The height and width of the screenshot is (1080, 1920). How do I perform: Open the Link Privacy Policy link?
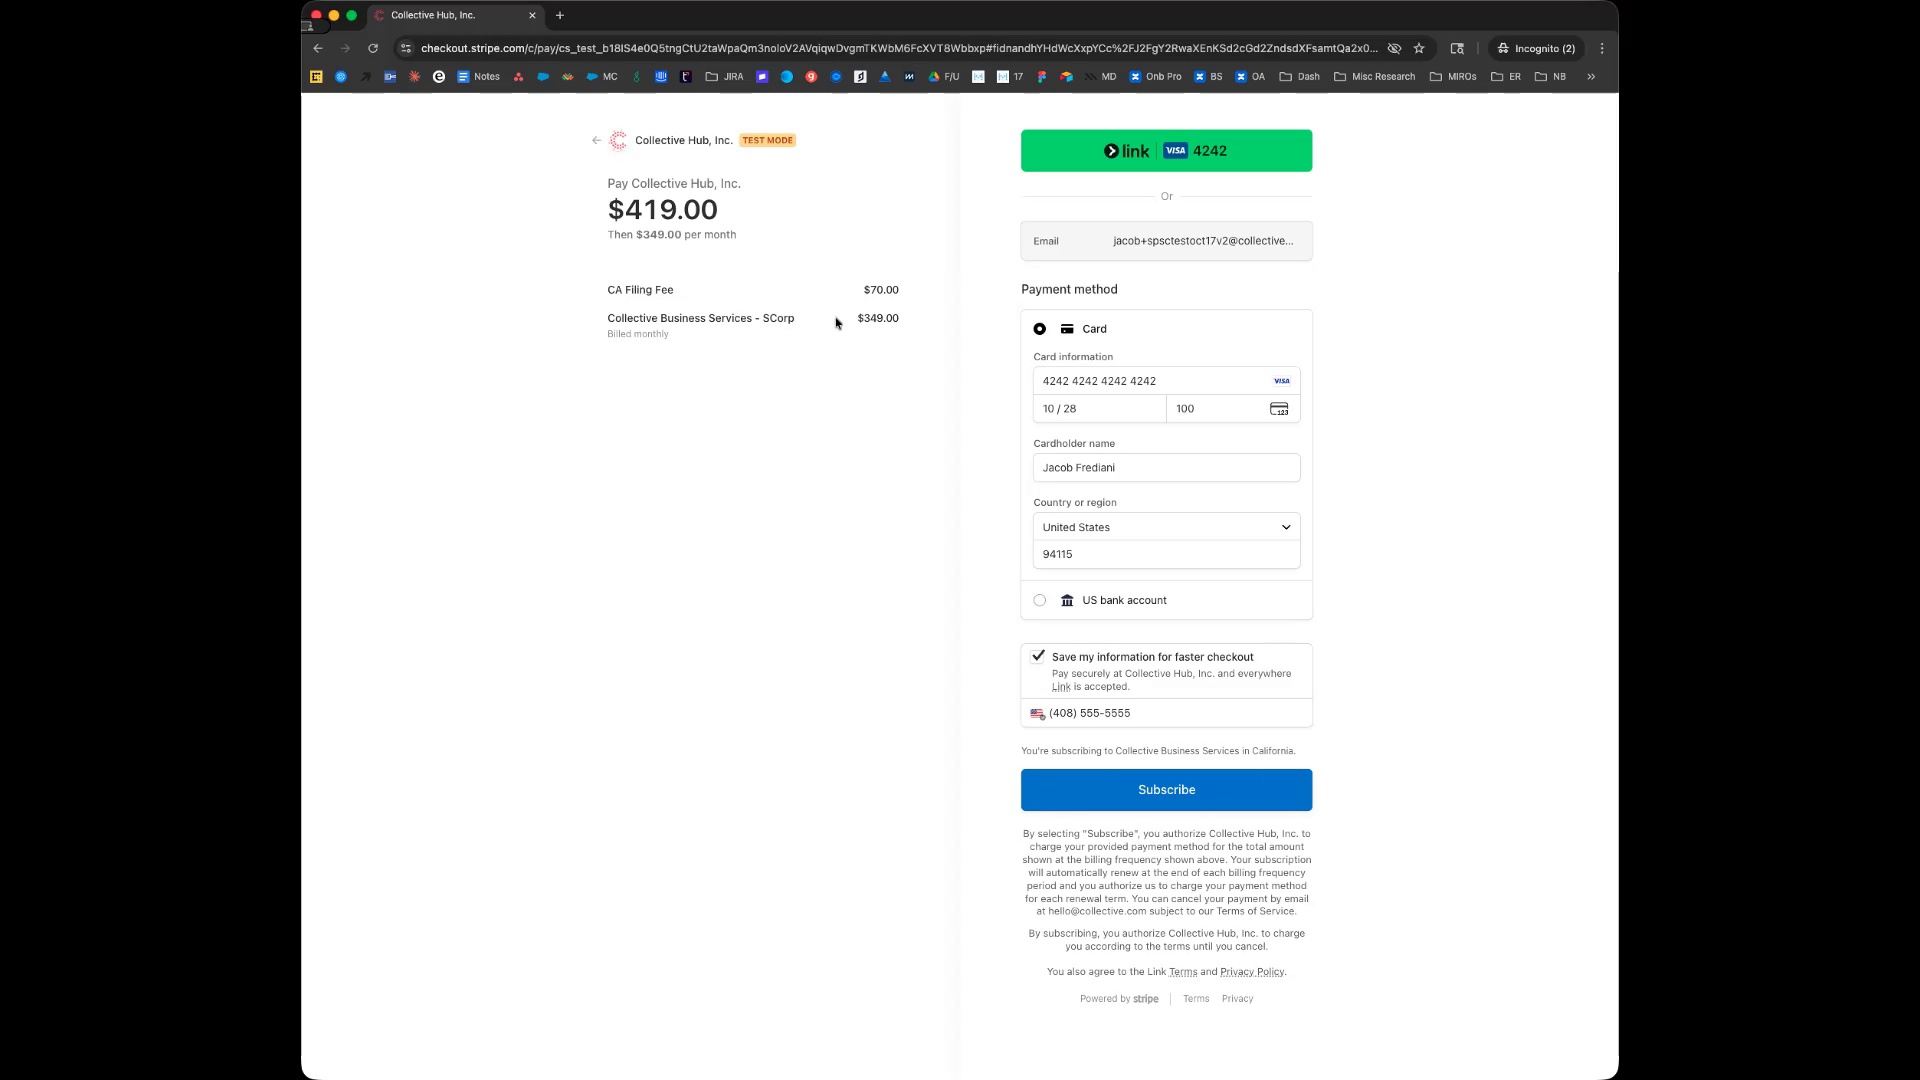click(1251, 972)
